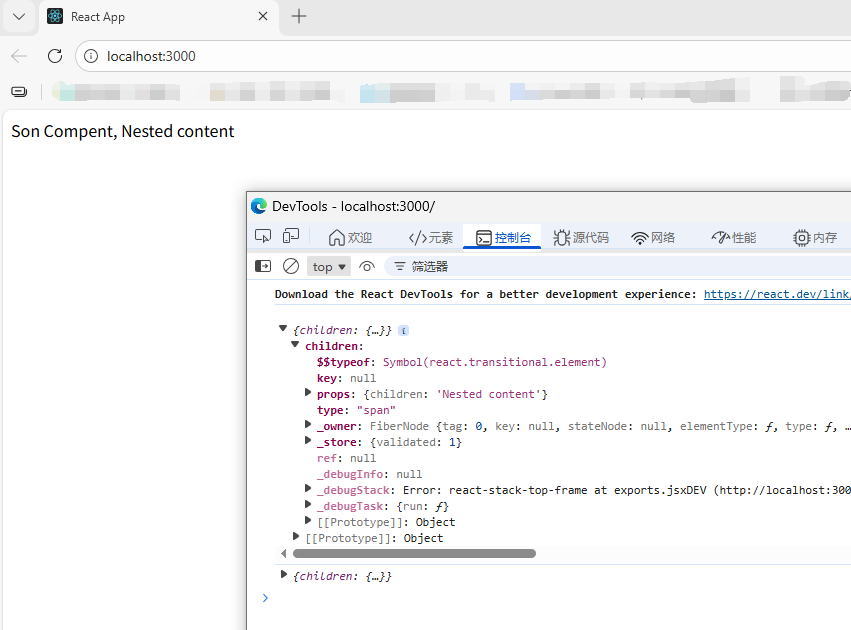The image size is (851, 630).
Task: Expand the second collapsed children object
Action: pos(284,575)
